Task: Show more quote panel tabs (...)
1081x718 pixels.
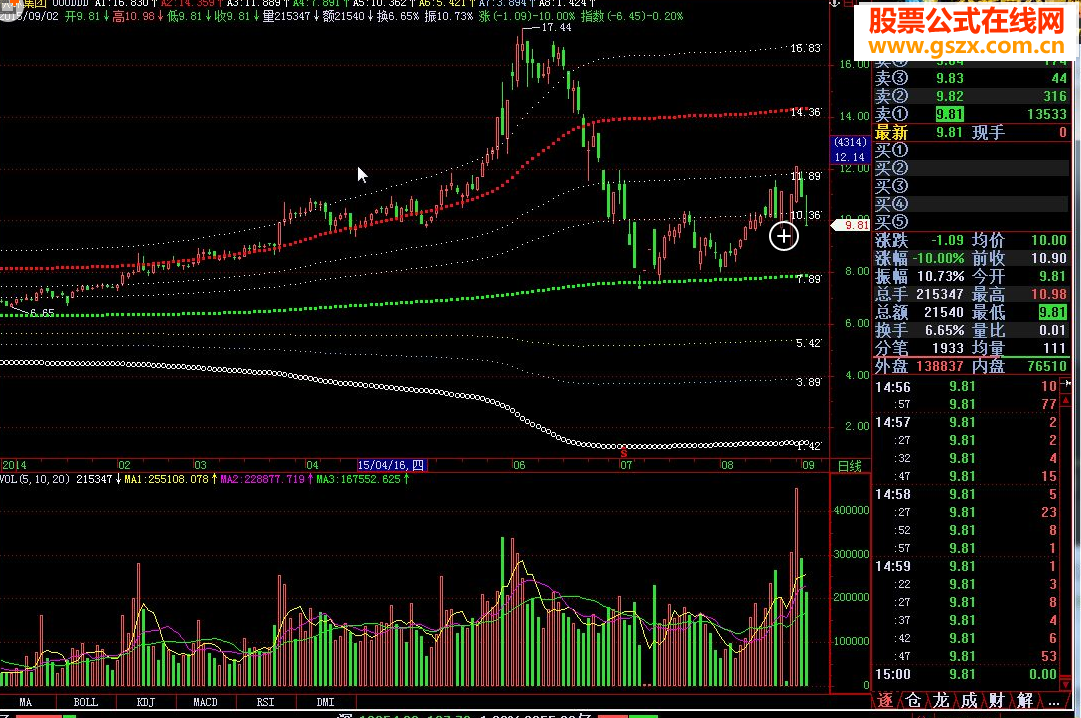Action: [x=1053, y=701]
